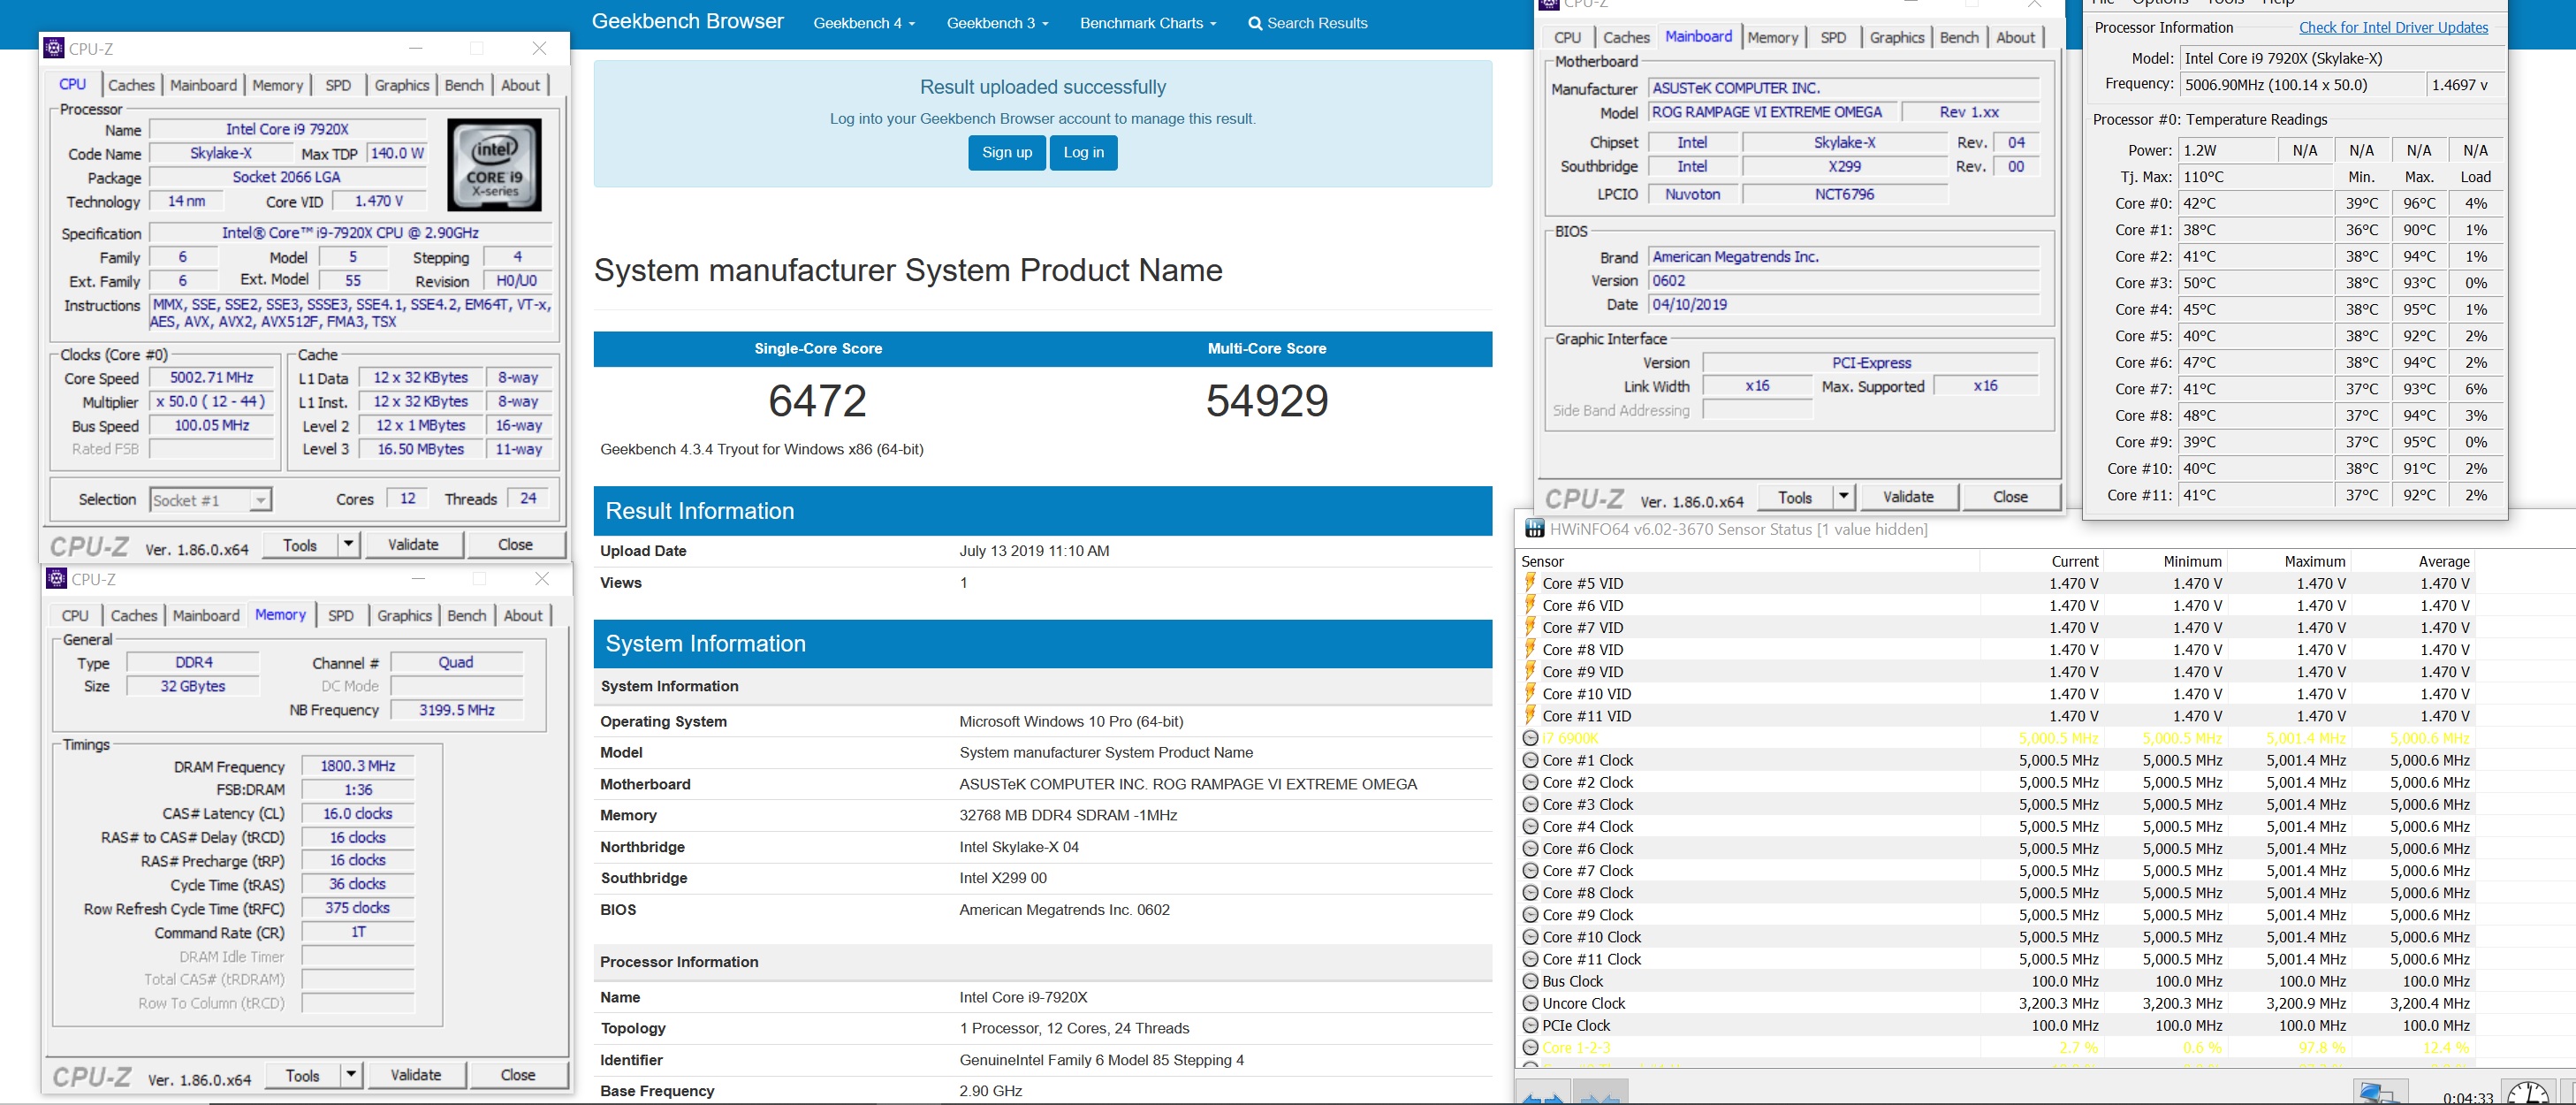Image resolution: width=2576 pixels, height=1105 pixels.
Task: Click the clock icon for Bus Clock
Action: tap(1530, 981)
